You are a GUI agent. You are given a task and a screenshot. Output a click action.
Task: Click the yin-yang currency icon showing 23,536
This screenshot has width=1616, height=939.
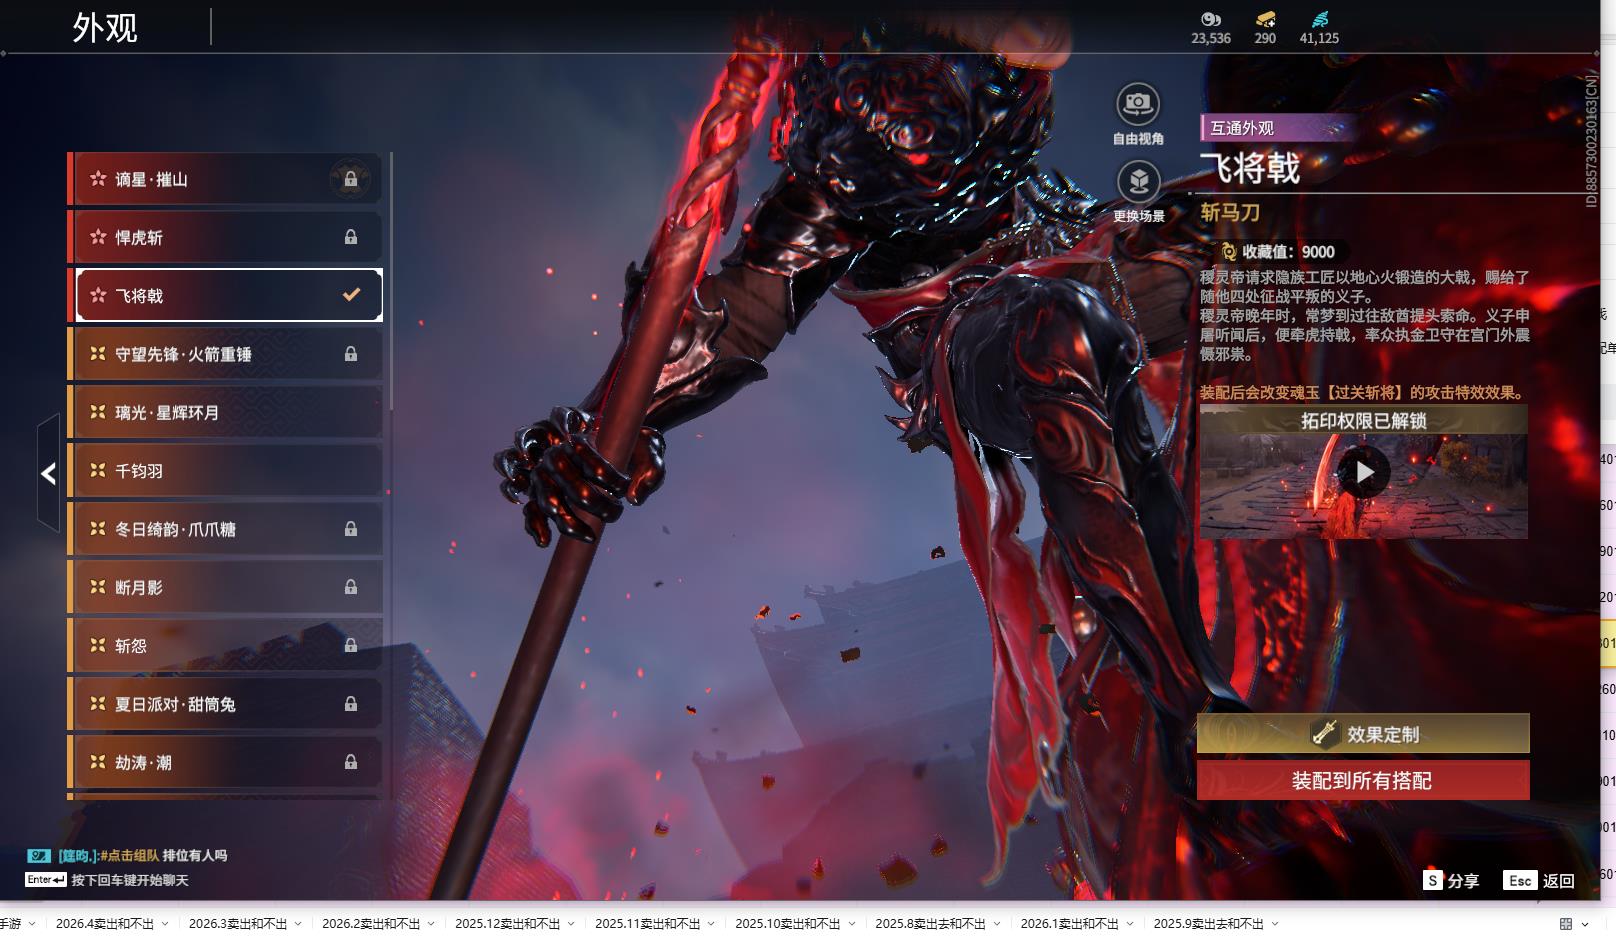click(1210, 19)
